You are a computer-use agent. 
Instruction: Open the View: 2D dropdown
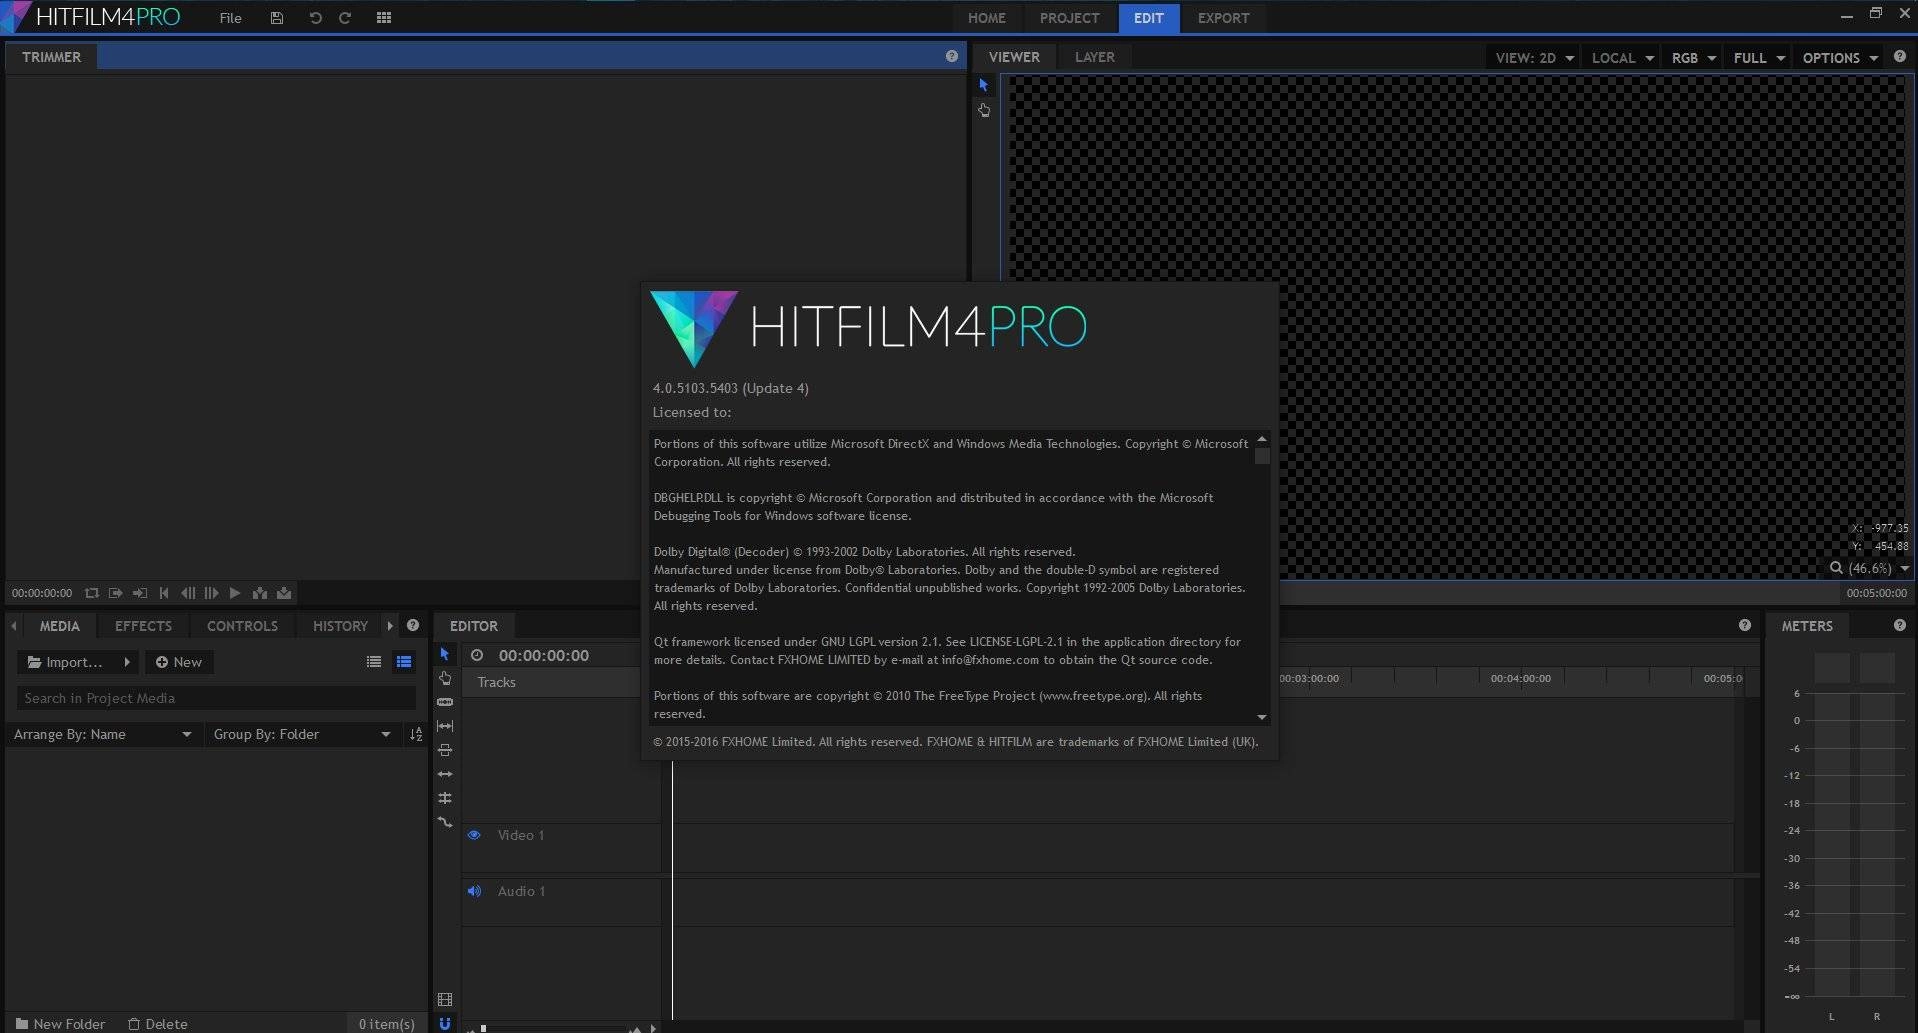click(x=1534, y=58)
